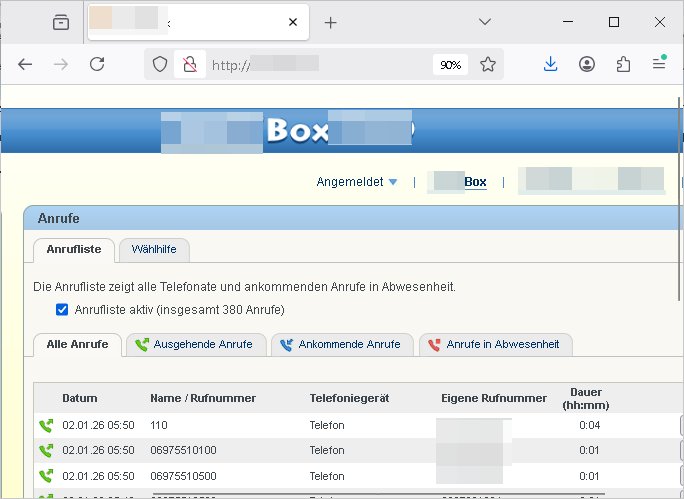Show the Ausgehende Anrufe tab
This screenshot has width=684, height=499.
[196, 344]
